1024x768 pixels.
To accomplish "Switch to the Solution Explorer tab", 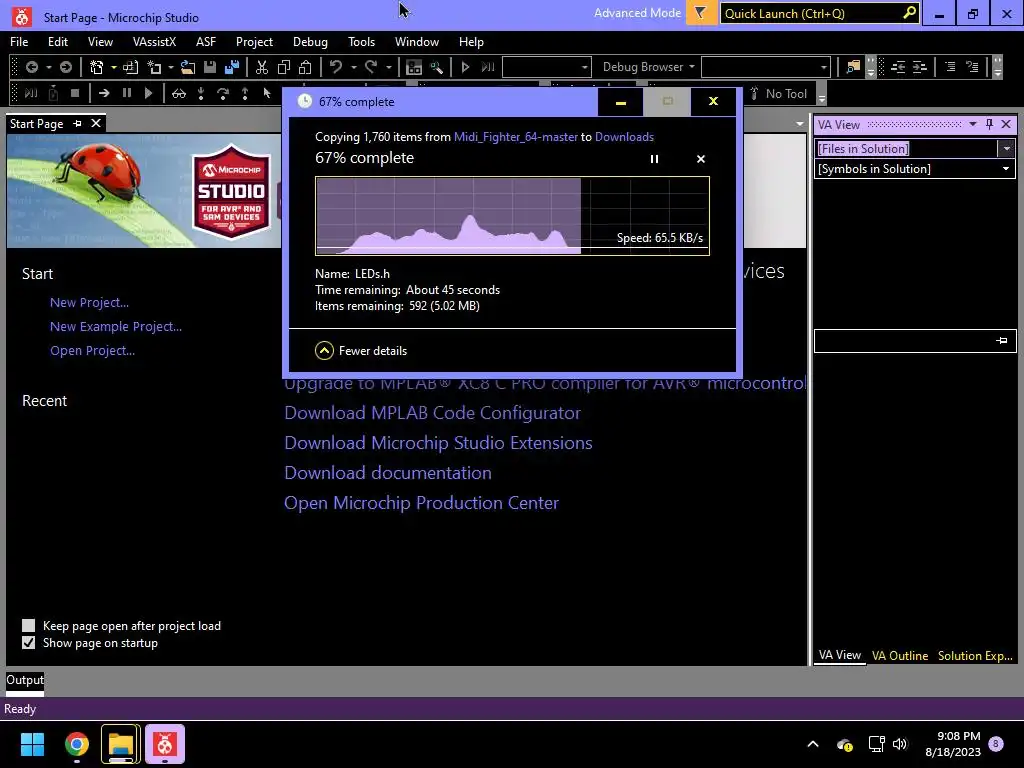I will click(975, 656).
